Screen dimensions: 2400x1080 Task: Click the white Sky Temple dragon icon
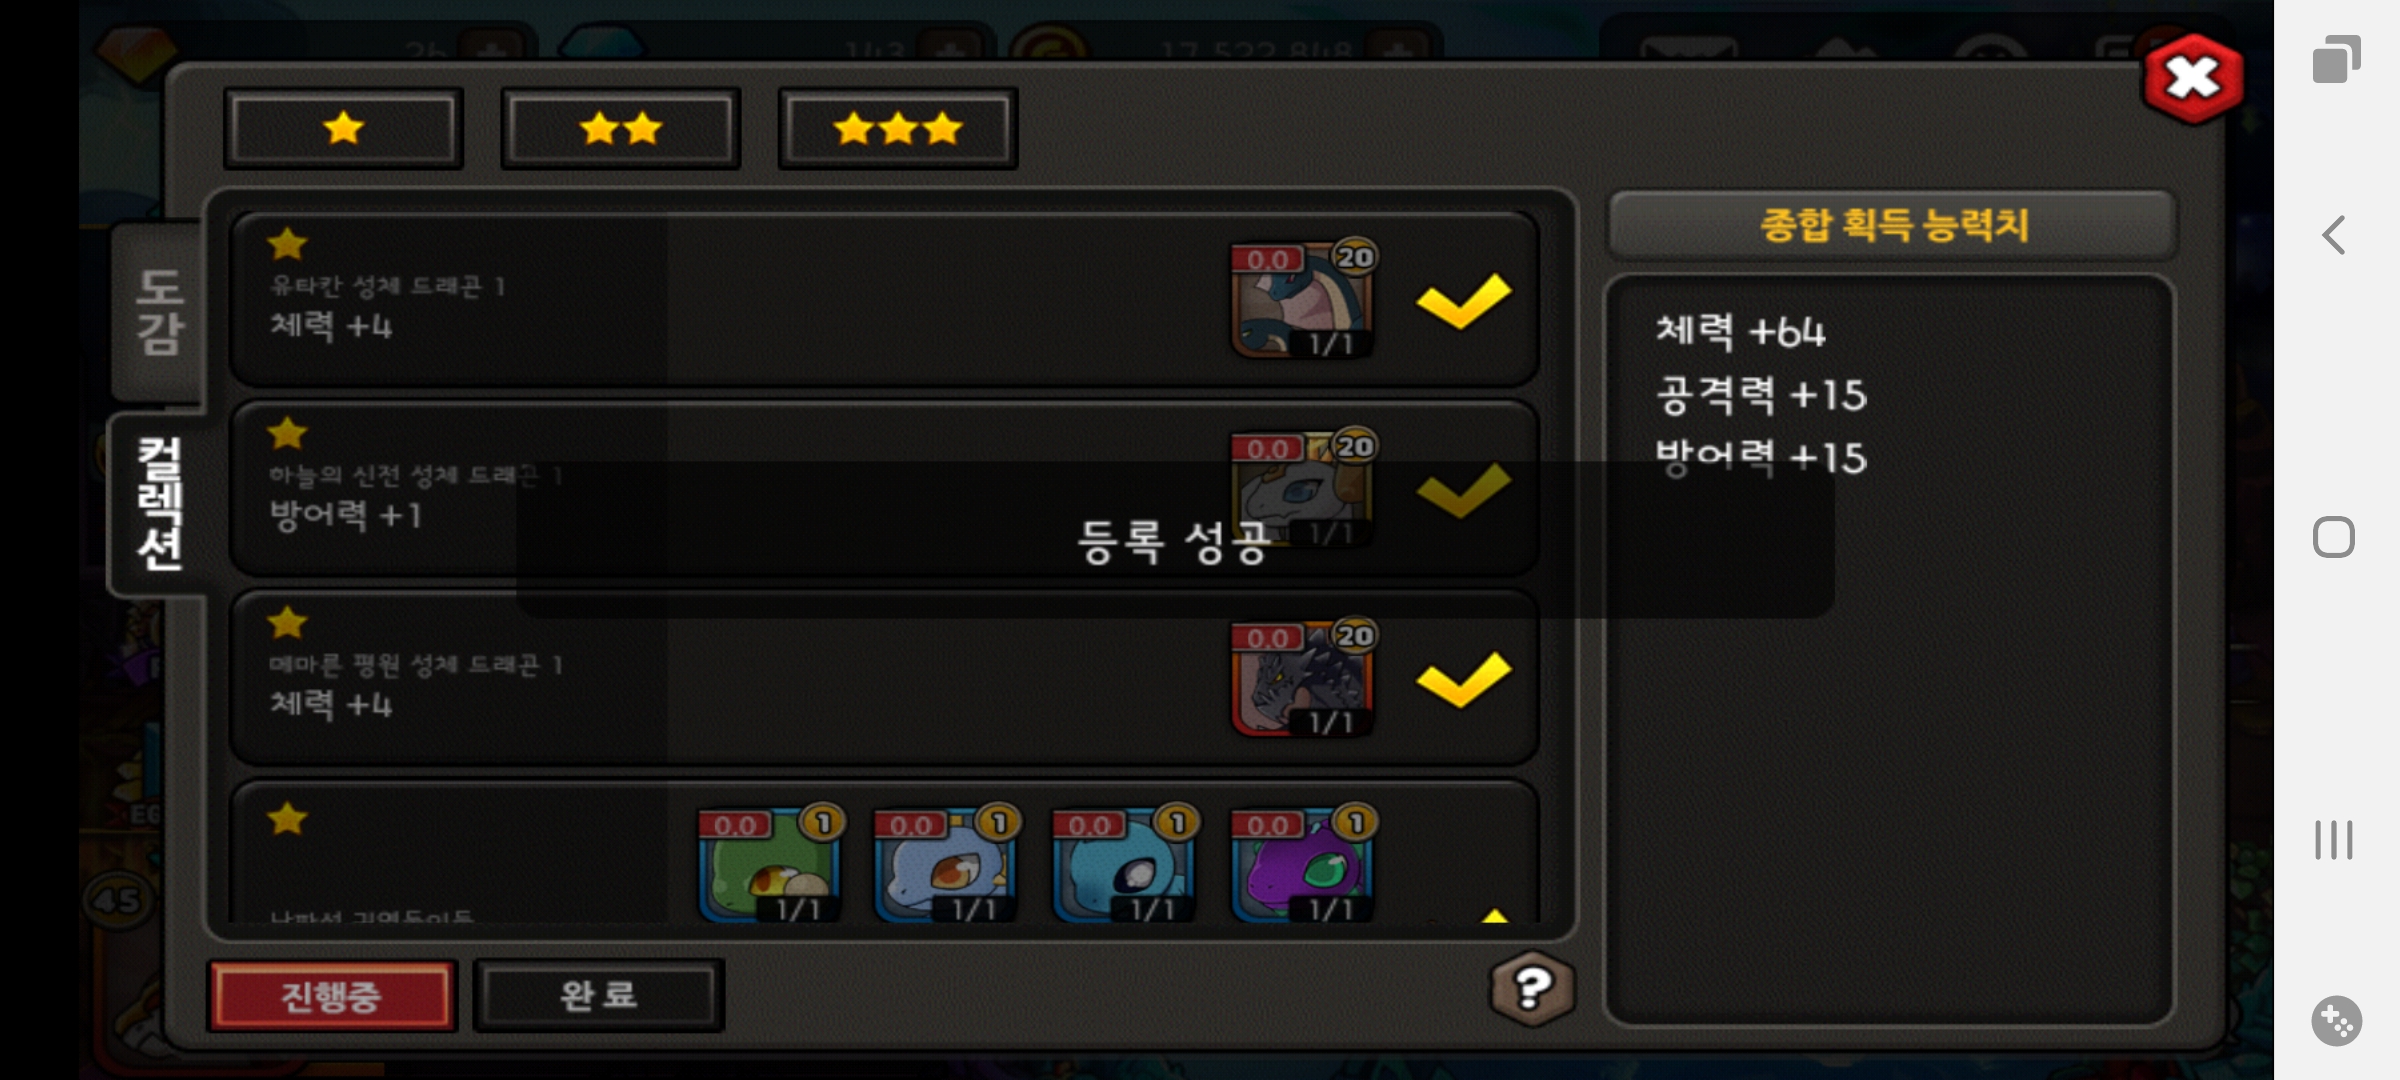point(1302,490)
